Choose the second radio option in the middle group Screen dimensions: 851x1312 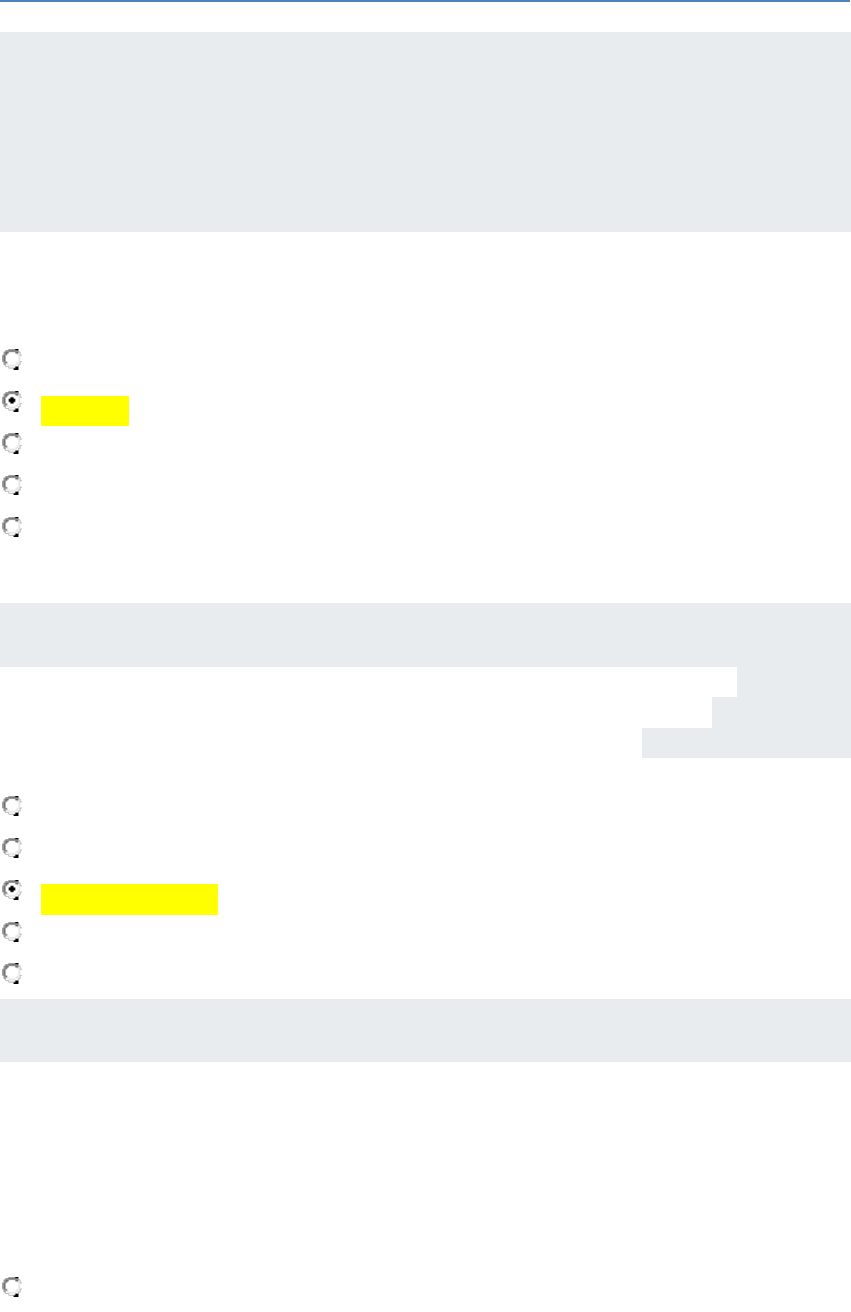(x=11, y=847)
